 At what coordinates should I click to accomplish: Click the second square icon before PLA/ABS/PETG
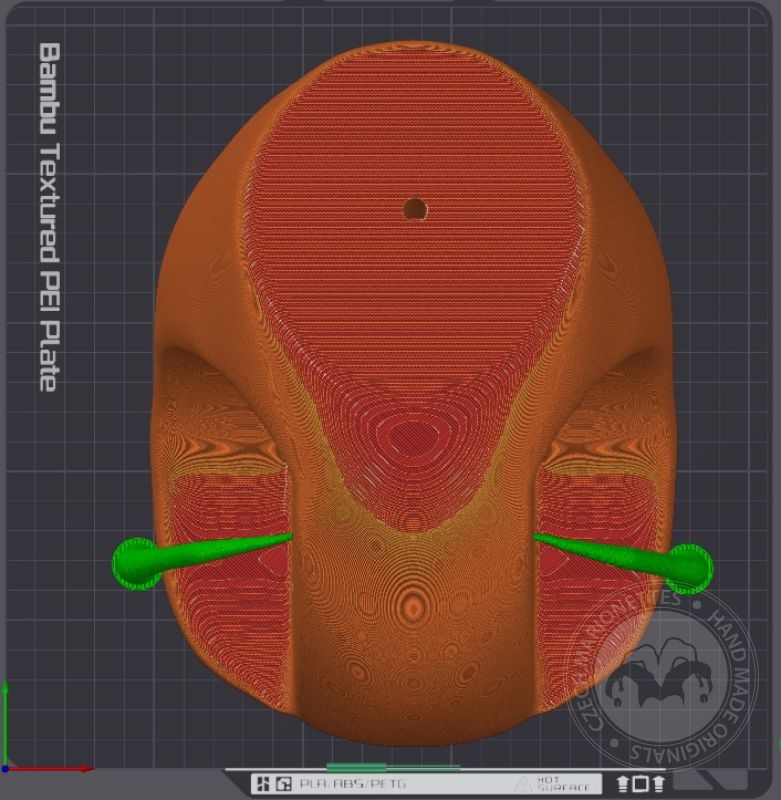pyautogui.click(x=283, y=784)
